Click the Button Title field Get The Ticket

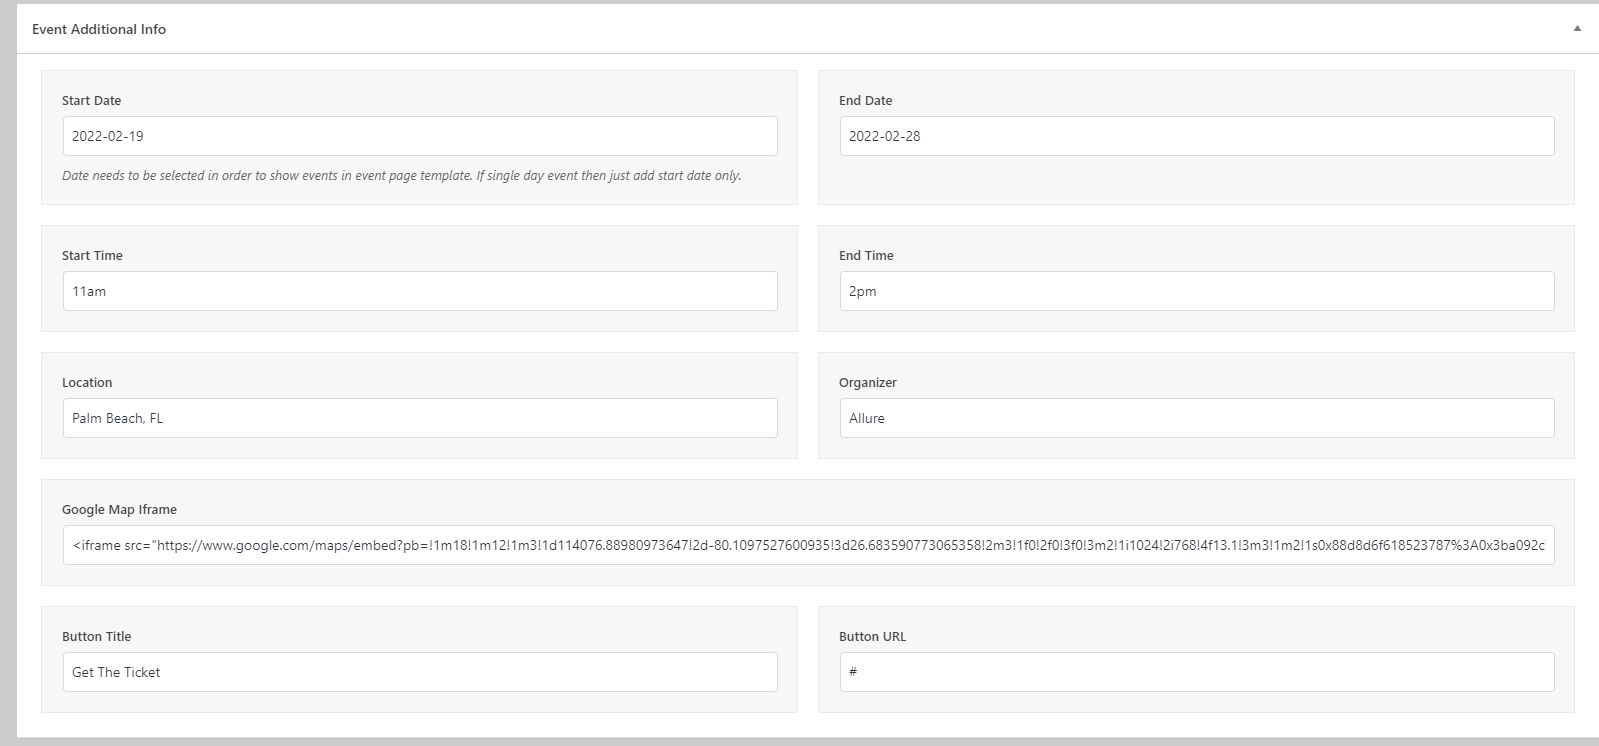pos(420,672)
